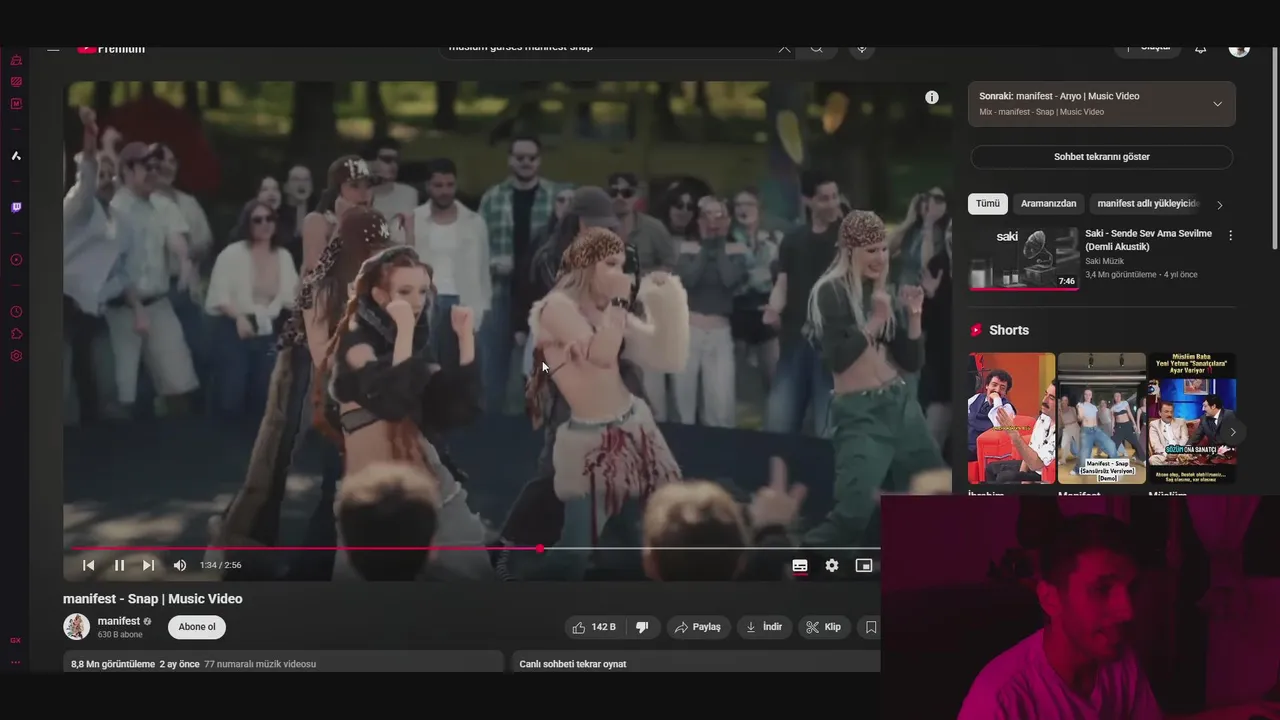Expand description with 8,8 Mn görüntüleme
The height and width of the screenshot is (720, 1280).
[283, 663]
